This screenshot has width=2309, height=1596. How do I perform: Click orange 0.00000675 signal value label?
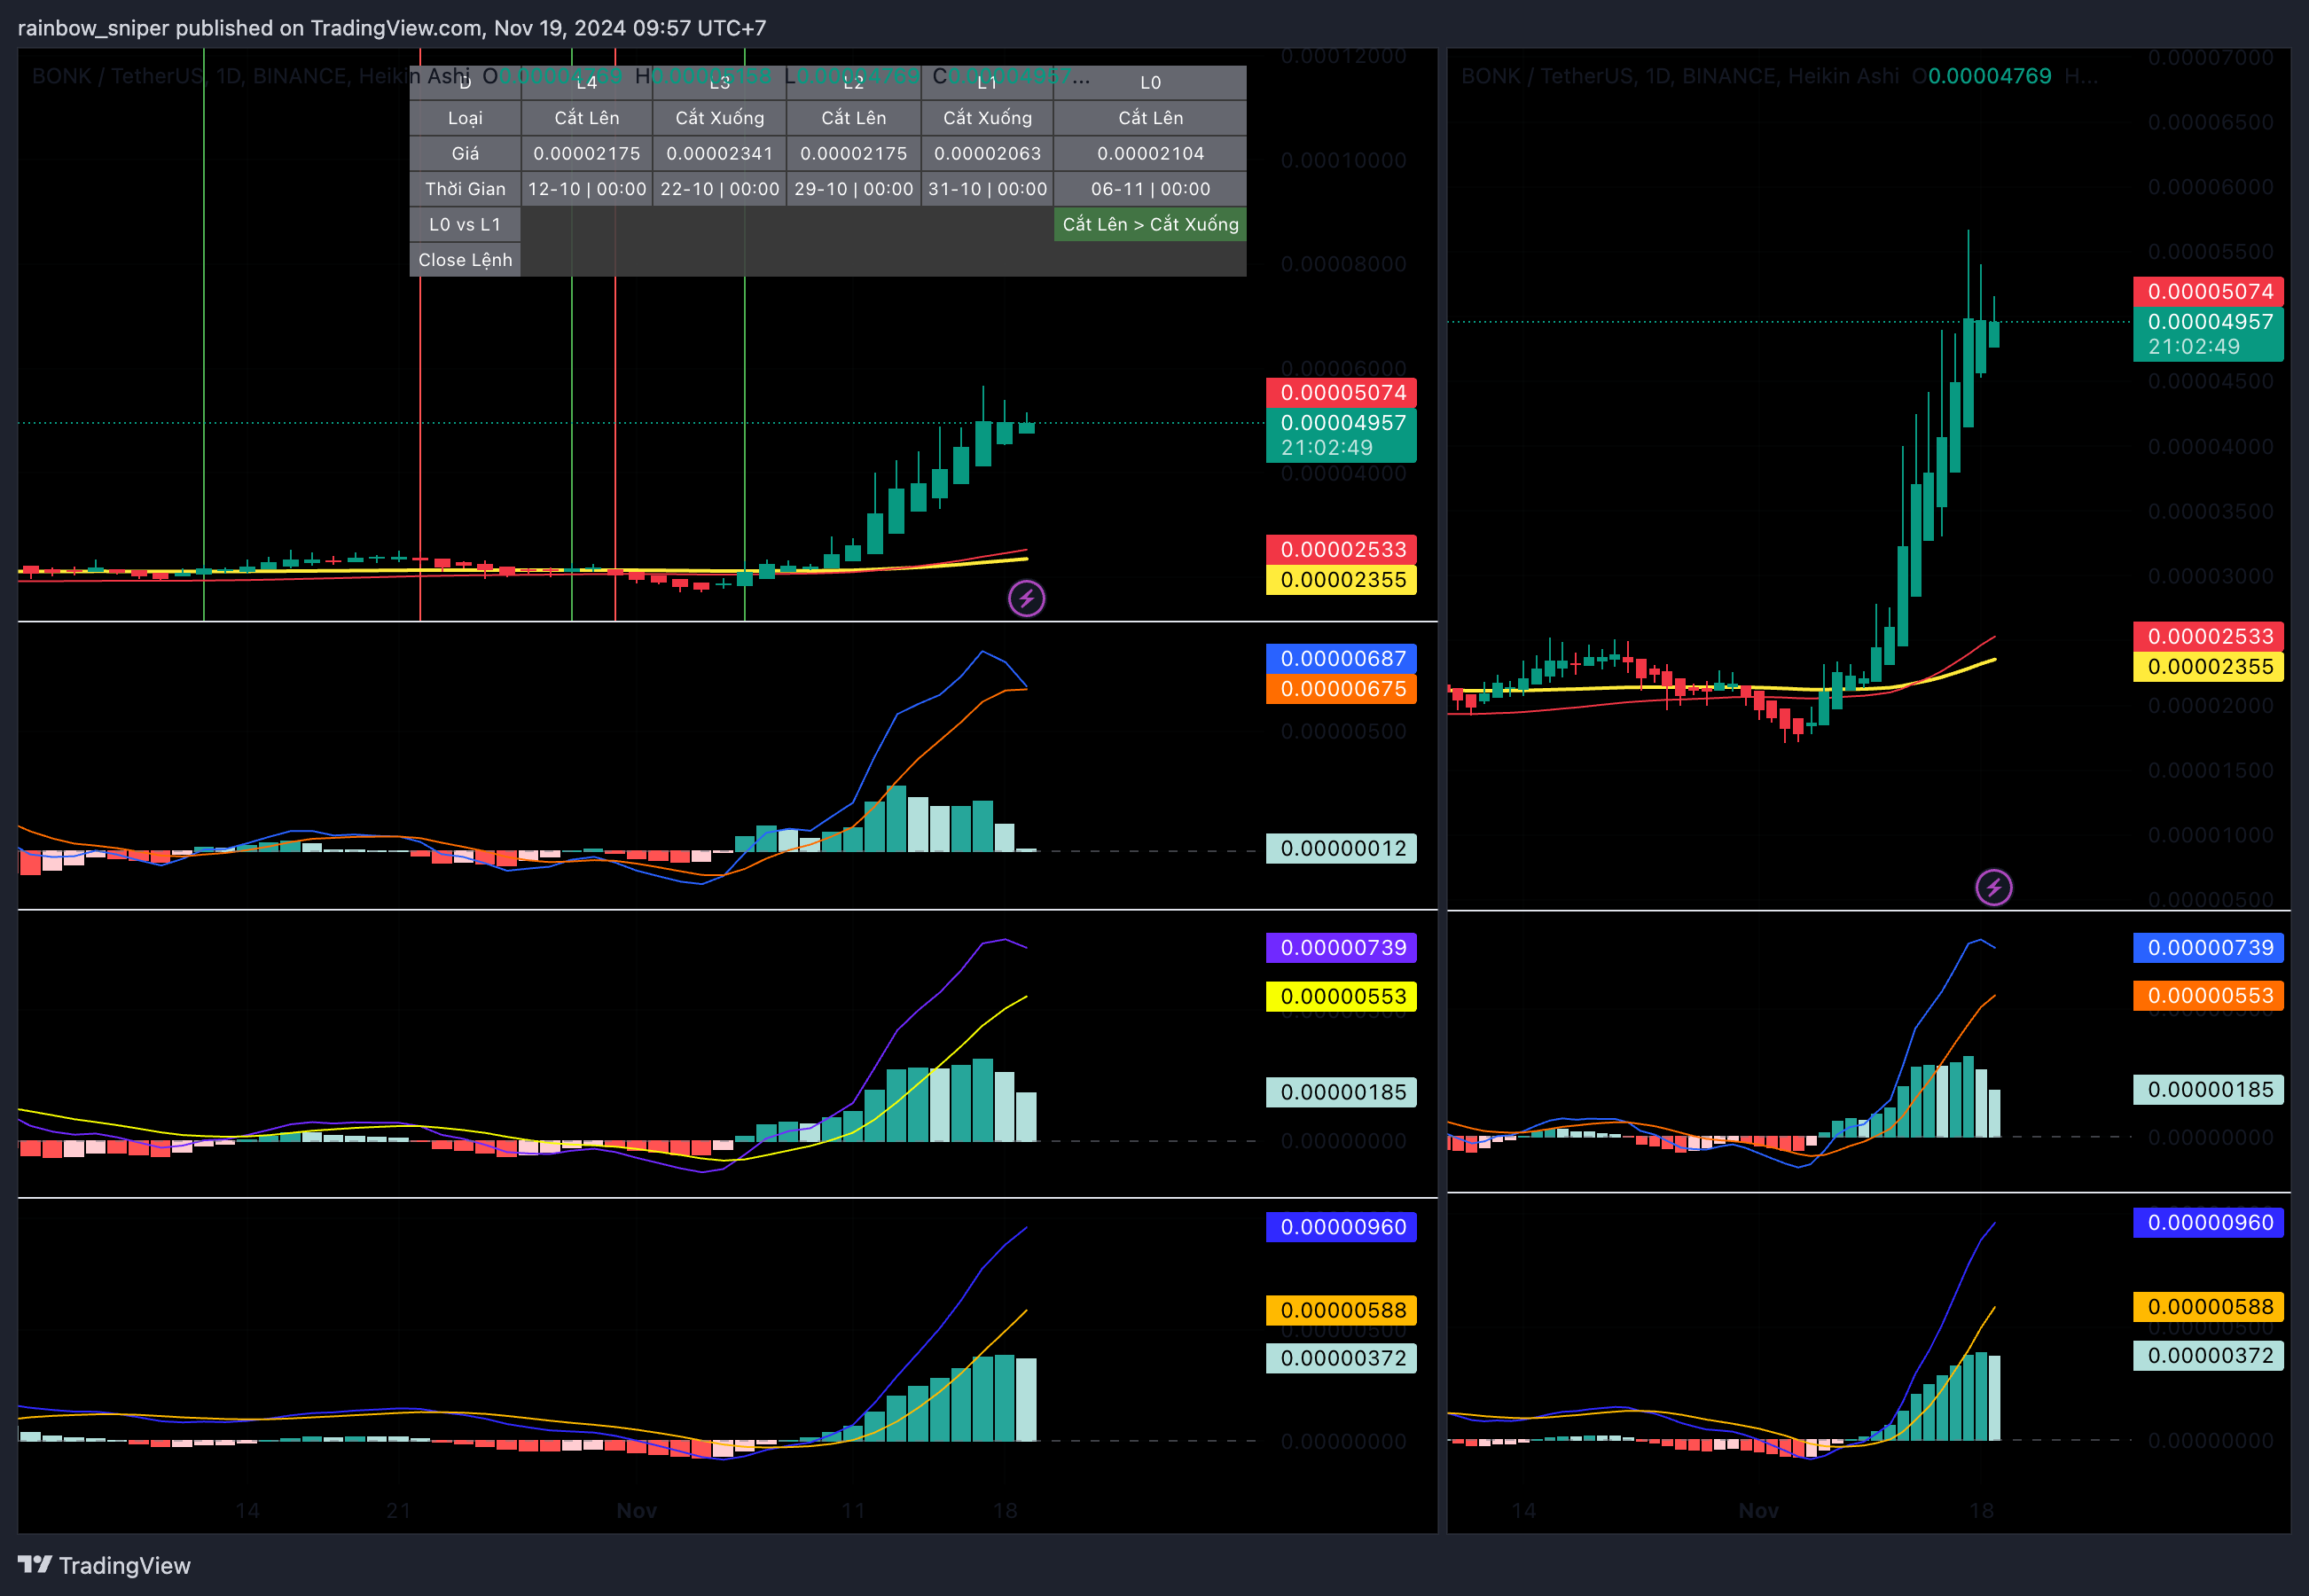(1341, 689)
